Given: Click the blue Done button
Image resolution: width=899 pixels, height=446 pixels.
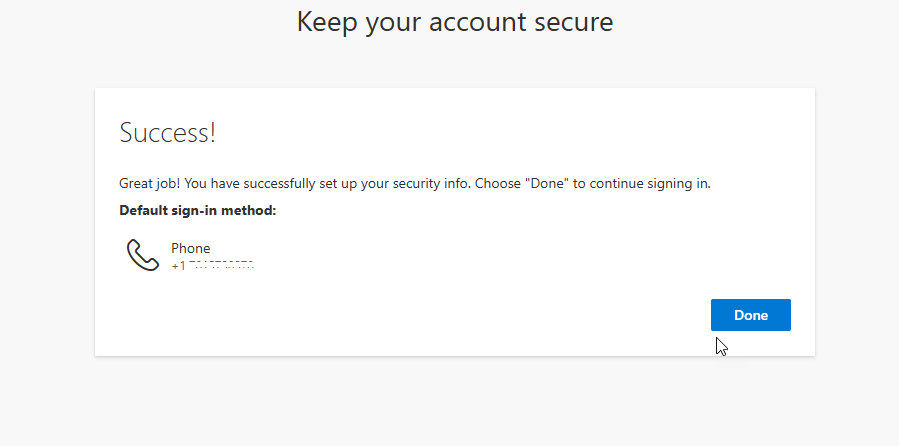Looking at the screenshot, I should pos(750,315).
